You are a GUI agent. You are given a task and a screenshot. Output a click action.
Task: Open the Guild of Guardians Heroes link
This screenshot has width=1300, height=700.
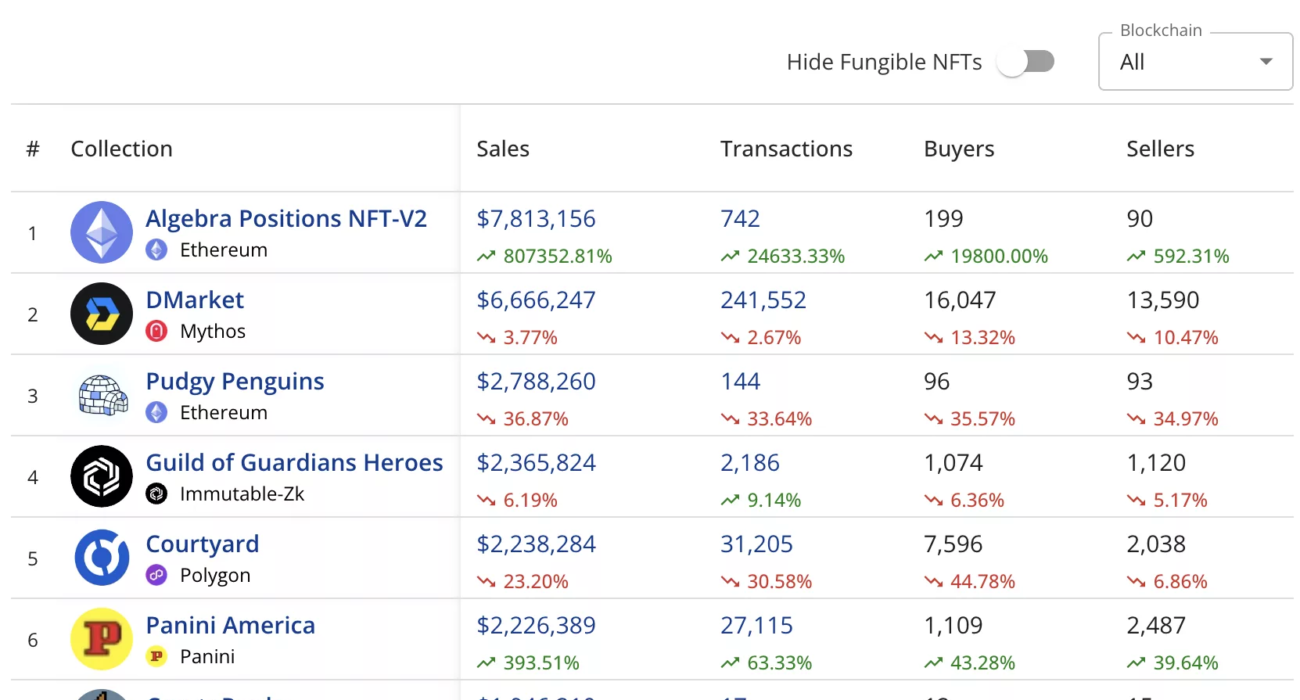294,462
